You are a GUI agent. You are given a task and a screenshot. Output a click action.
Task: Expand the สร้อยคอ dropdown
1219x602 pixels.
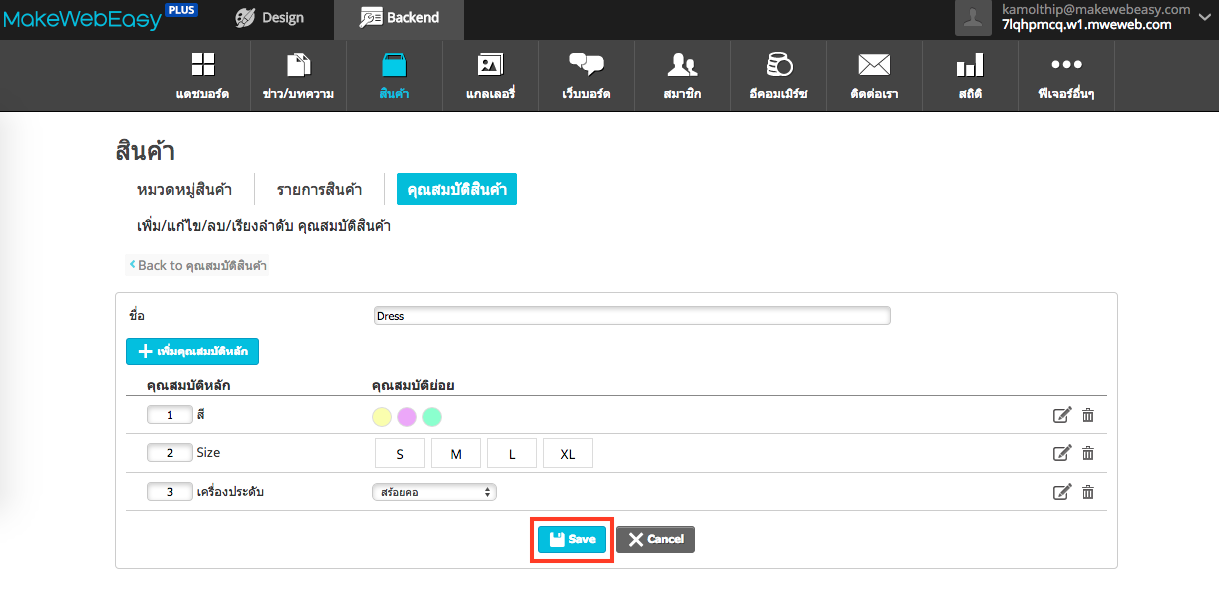tap(434, 492)
